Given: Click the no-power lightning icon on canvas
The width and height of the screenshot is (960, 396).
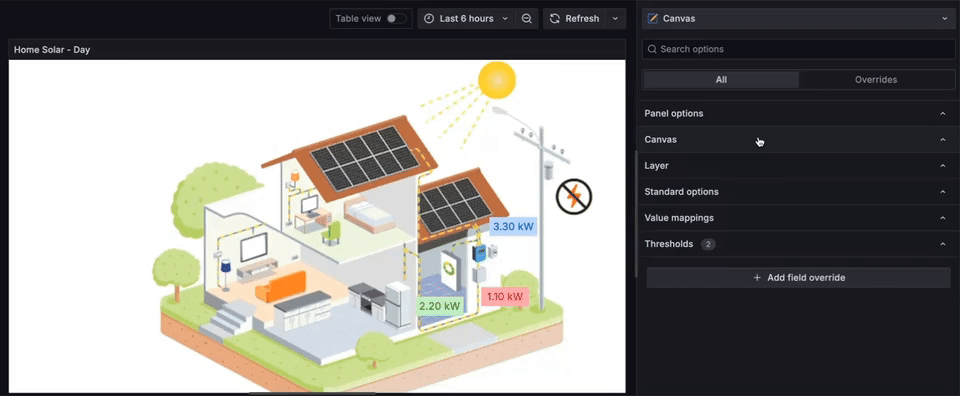Looking at the screenshot, I should (574, 197).
